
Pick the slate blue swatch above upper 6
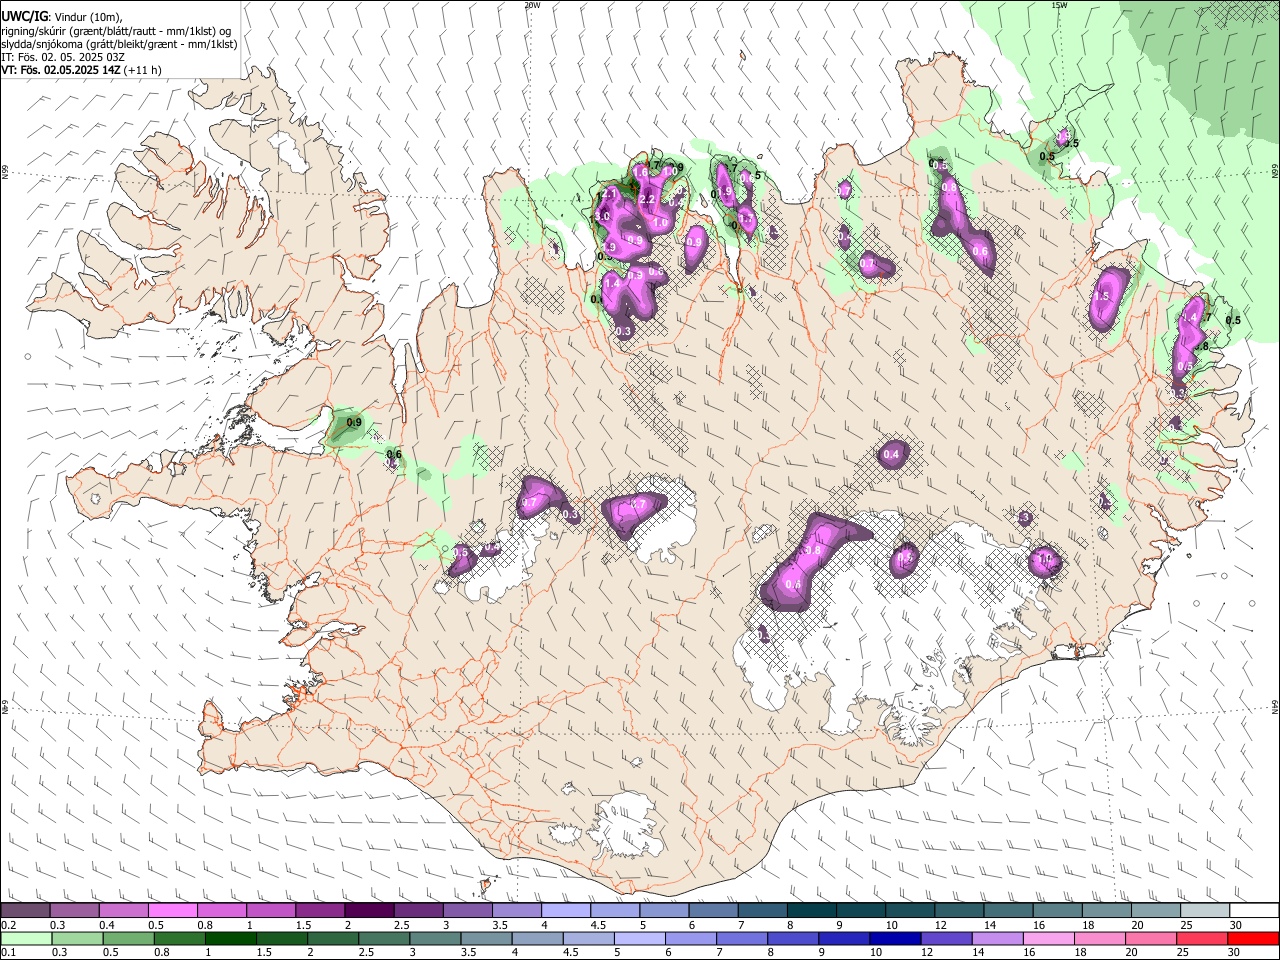pos(713,910)
